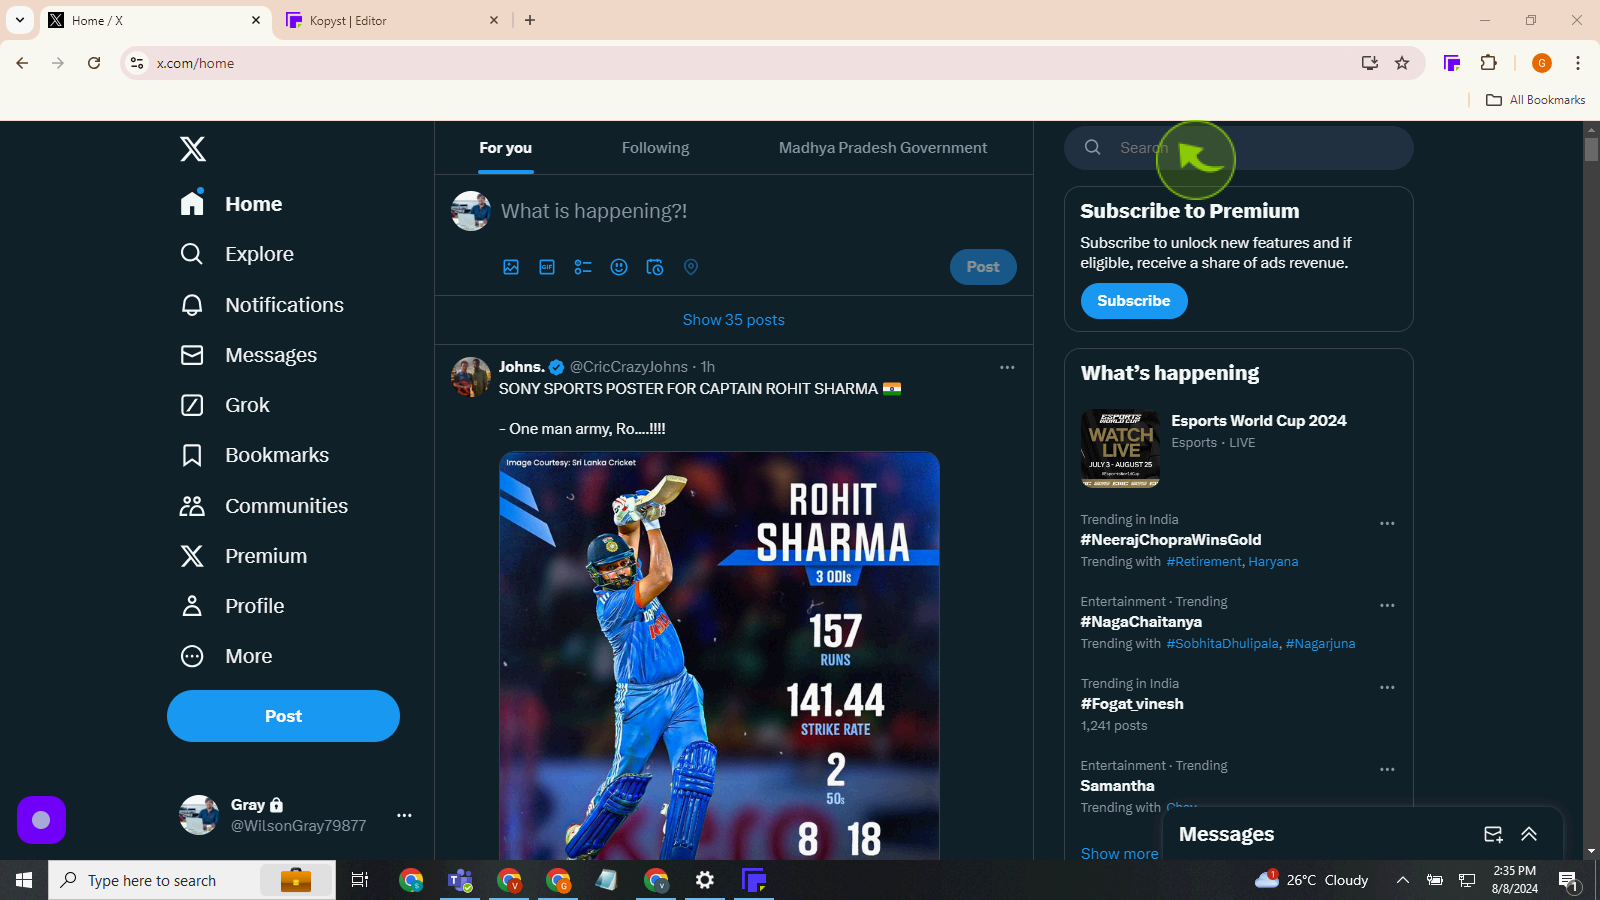Open Messages in the sidebar
The image size is (1600, 900).
coord(249,355)
